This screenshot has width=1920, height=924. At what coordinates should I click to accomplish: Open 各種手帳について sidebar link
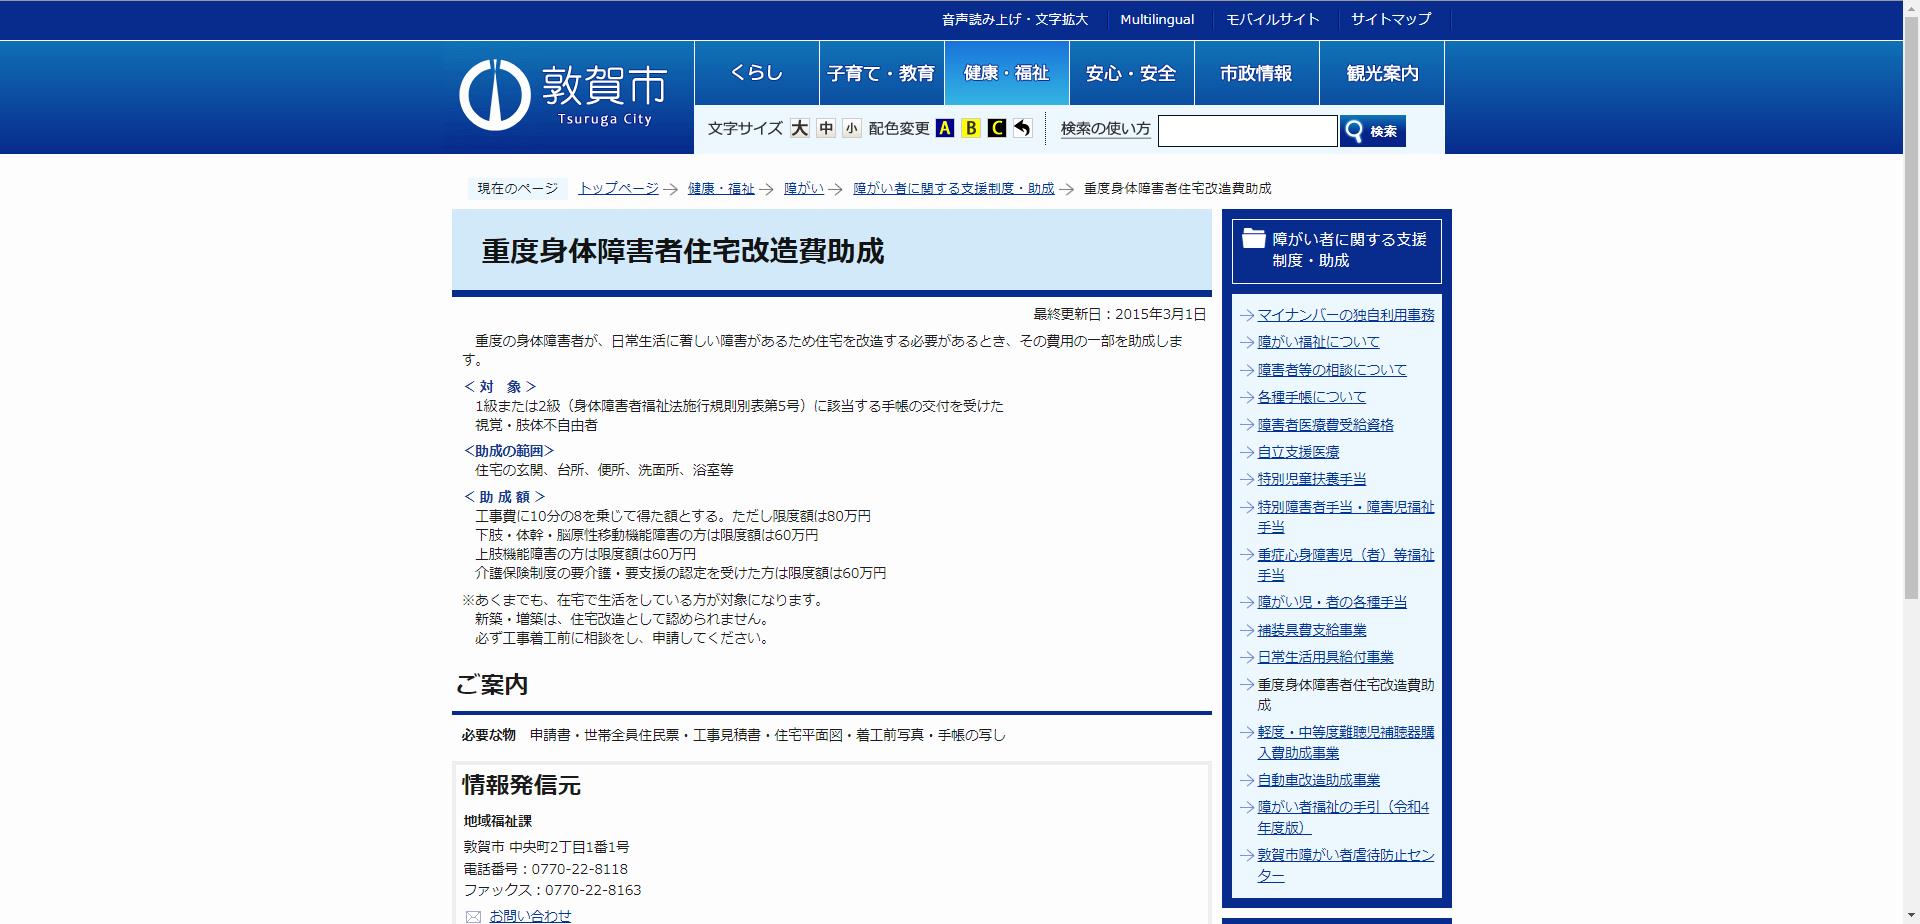click(1311, 397)
